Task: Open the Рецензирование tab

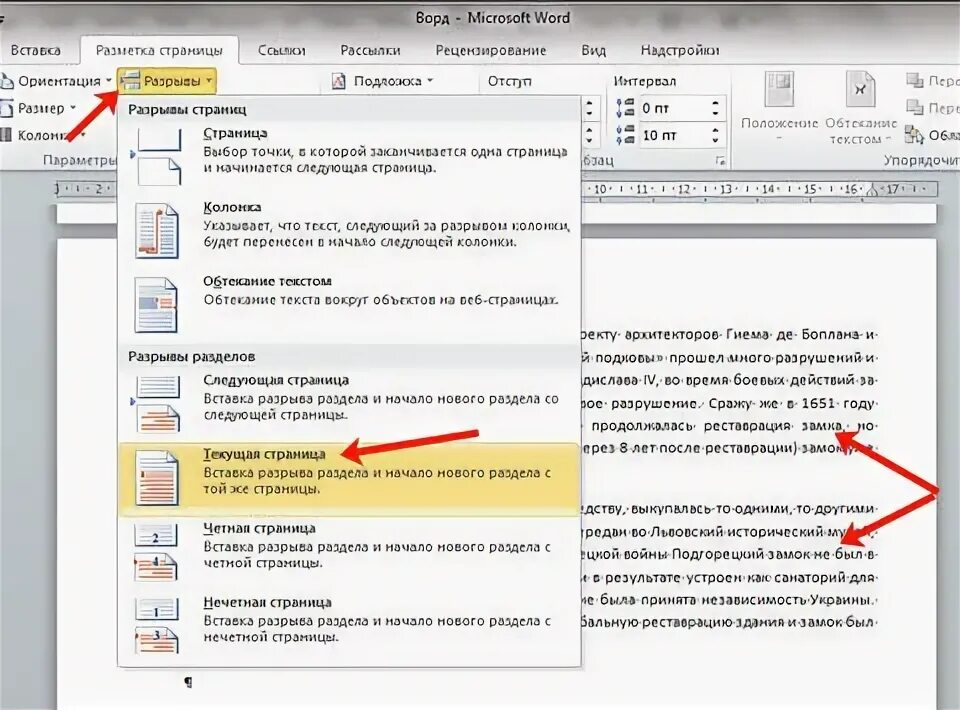Action: coord(491,50)
